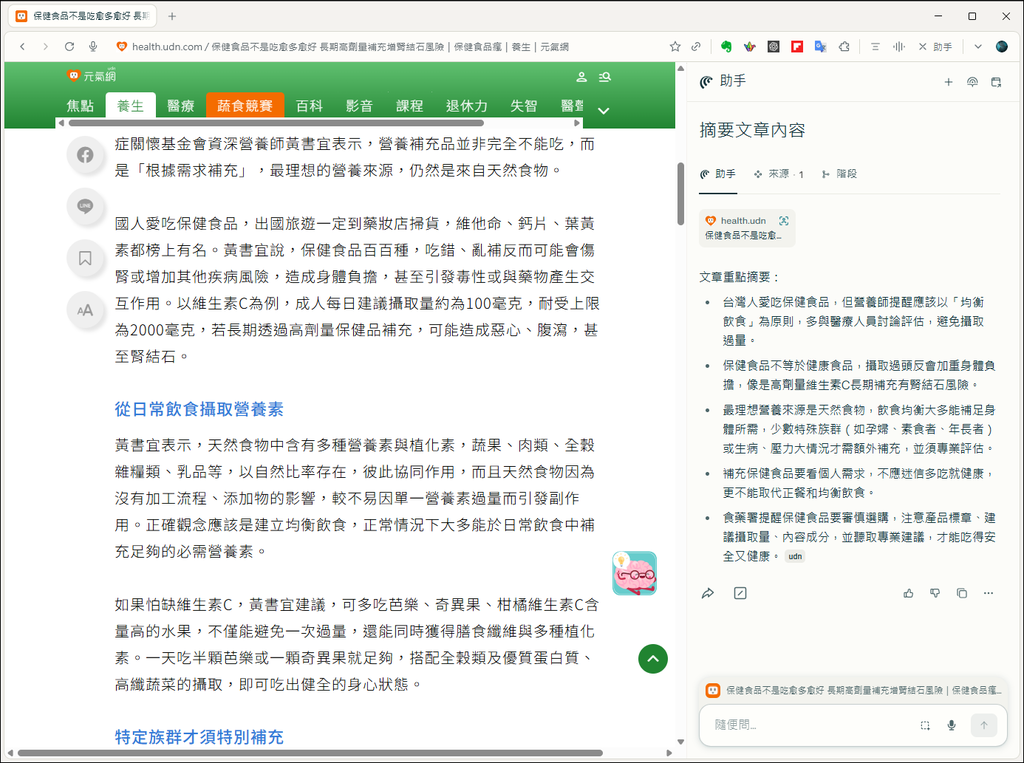
Task: Go back to the previous page
Action: 22,46
